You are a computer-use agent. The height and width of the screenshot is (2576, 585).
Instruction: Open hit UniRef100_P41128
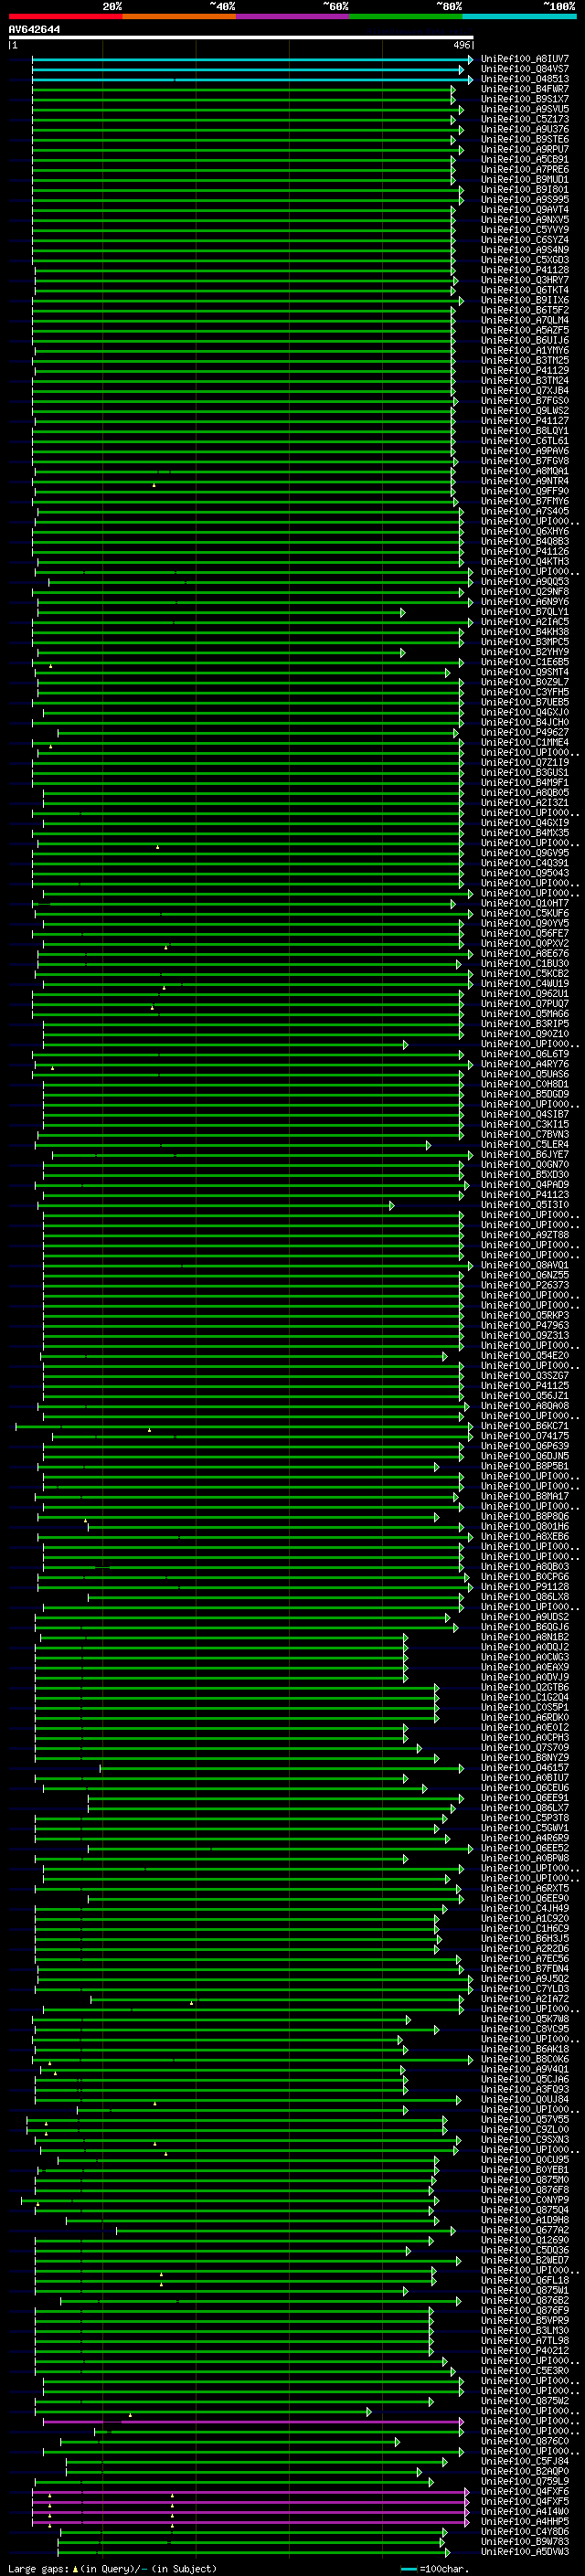[x=525, y=271]
